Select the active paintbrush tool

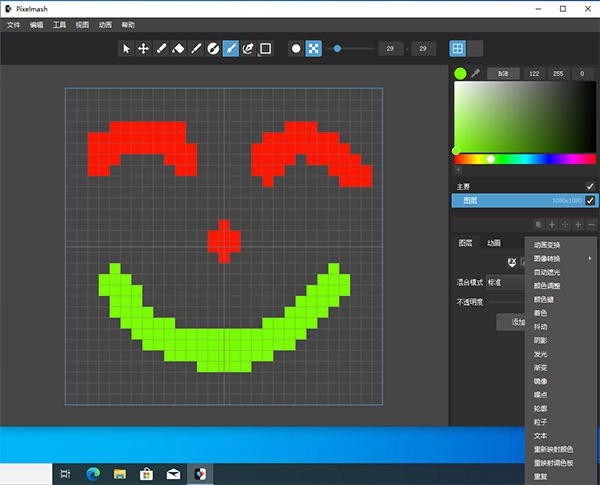pos(230,48)
